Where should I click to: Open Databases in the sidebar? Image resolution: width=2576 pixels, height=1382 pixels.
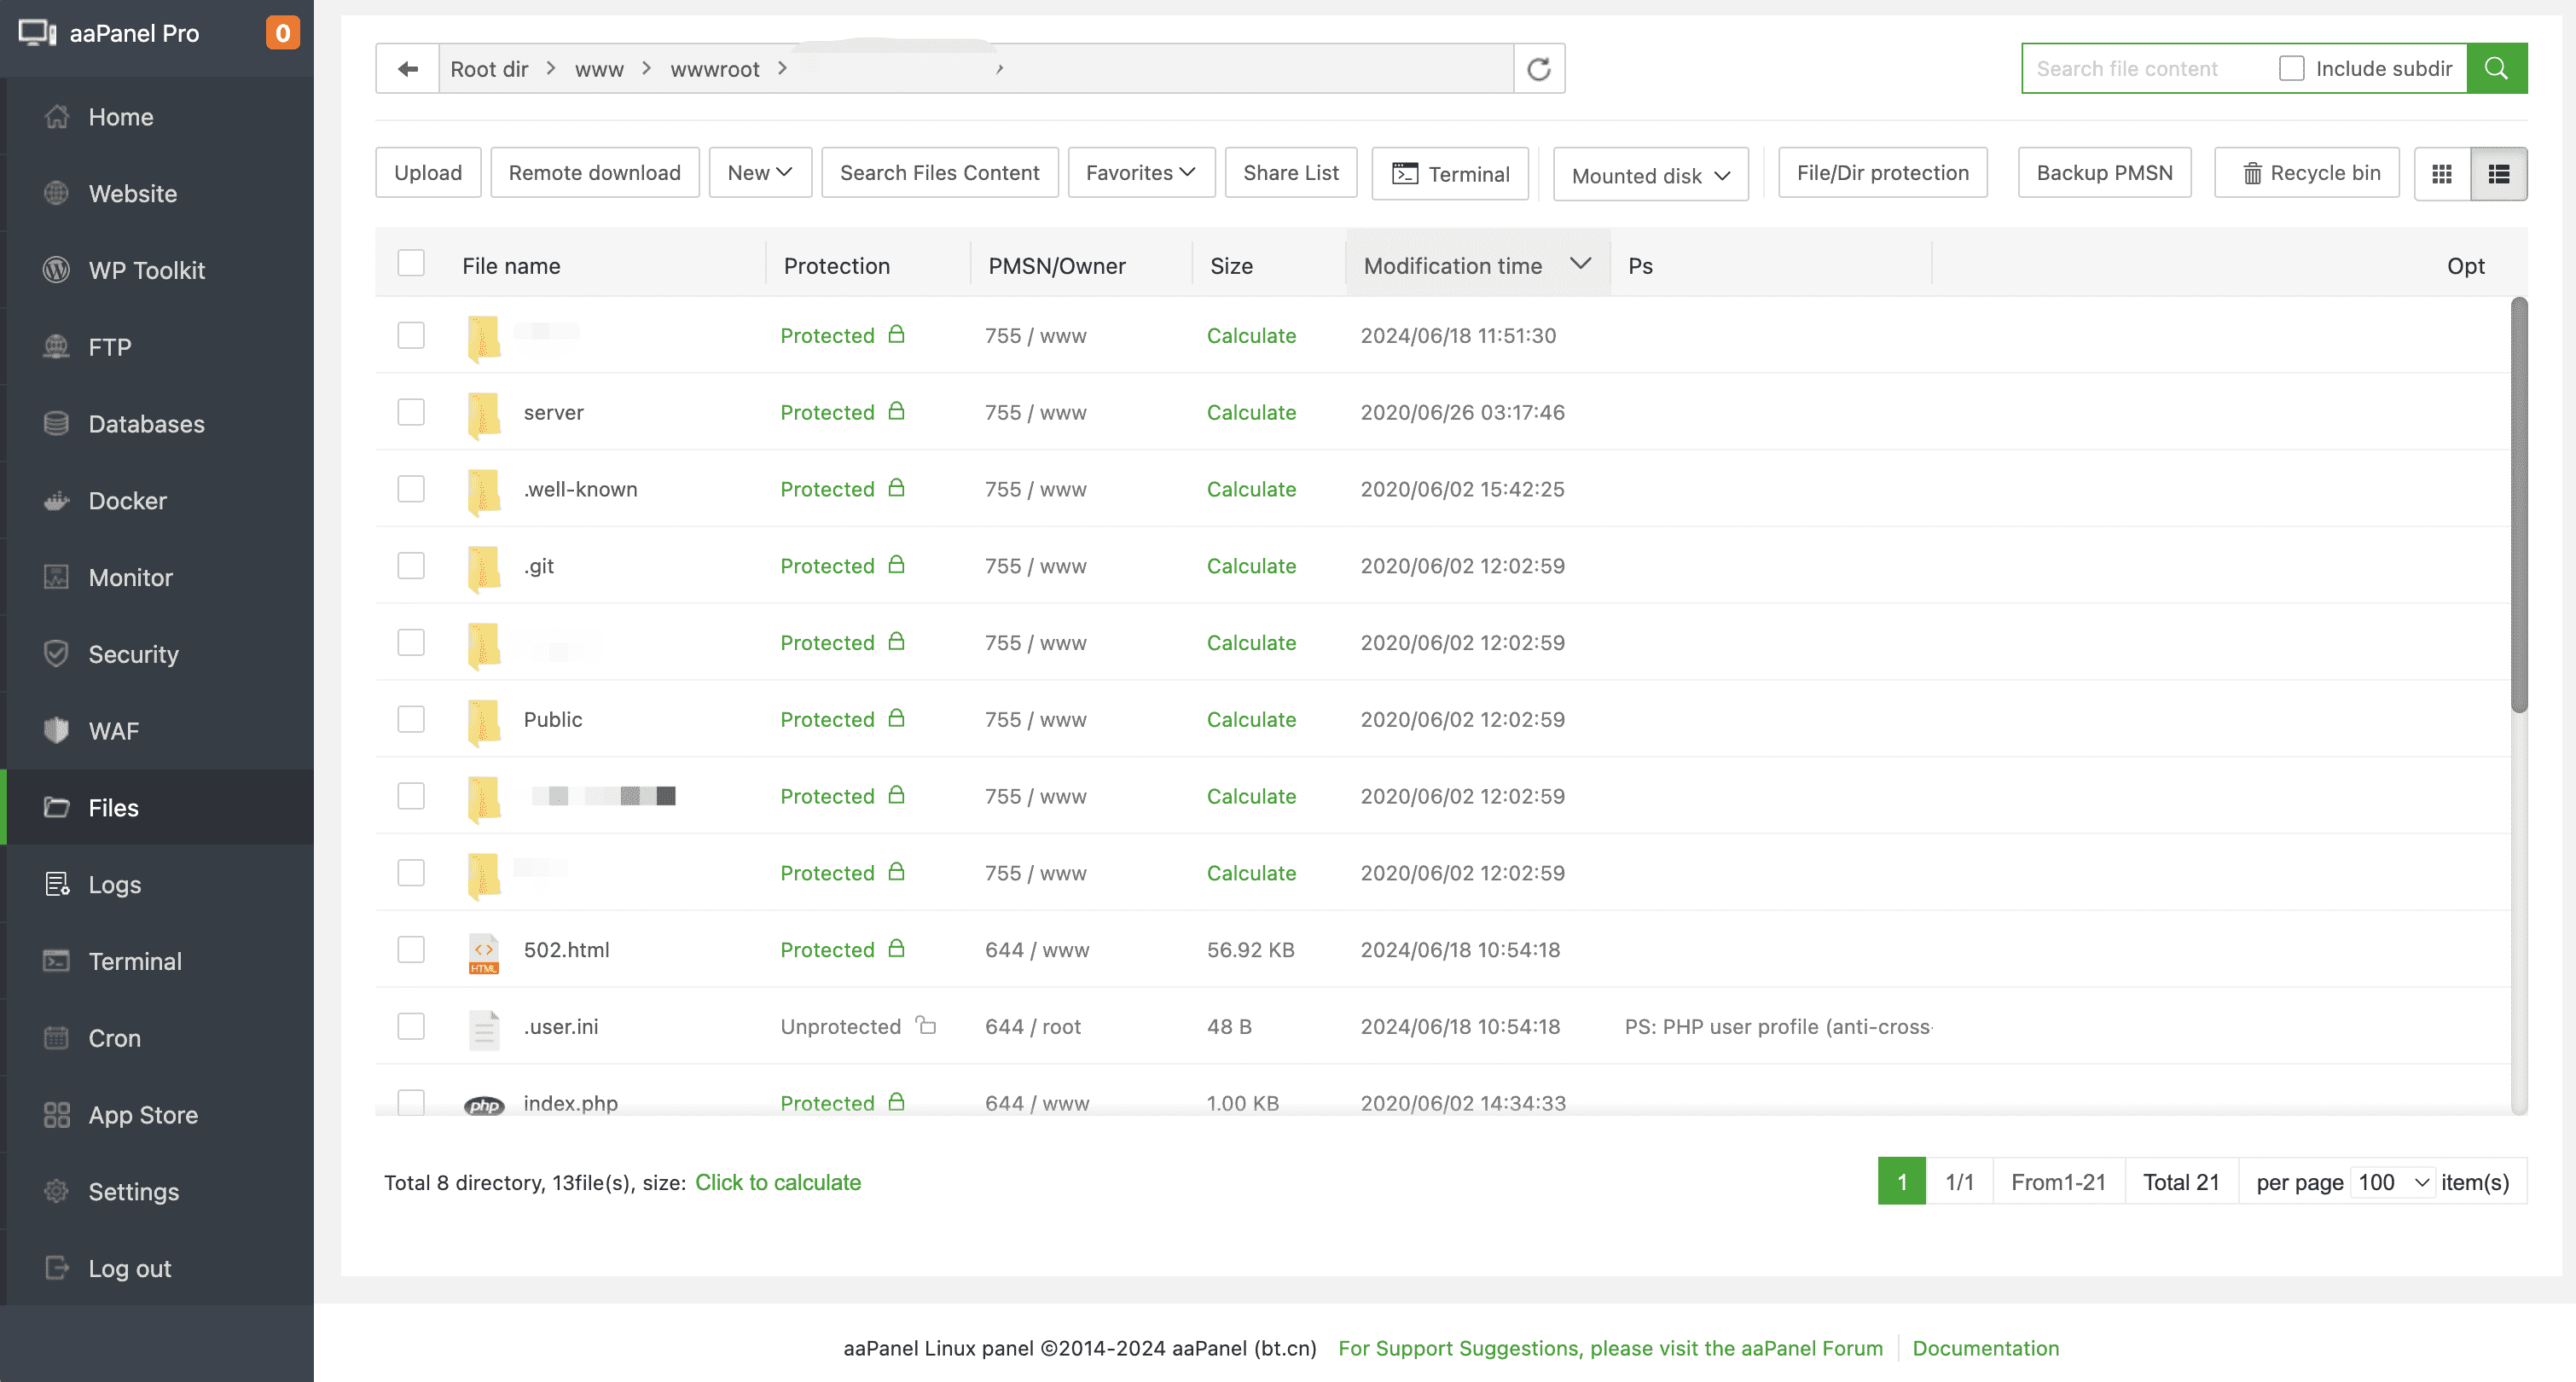coord(146,424)
